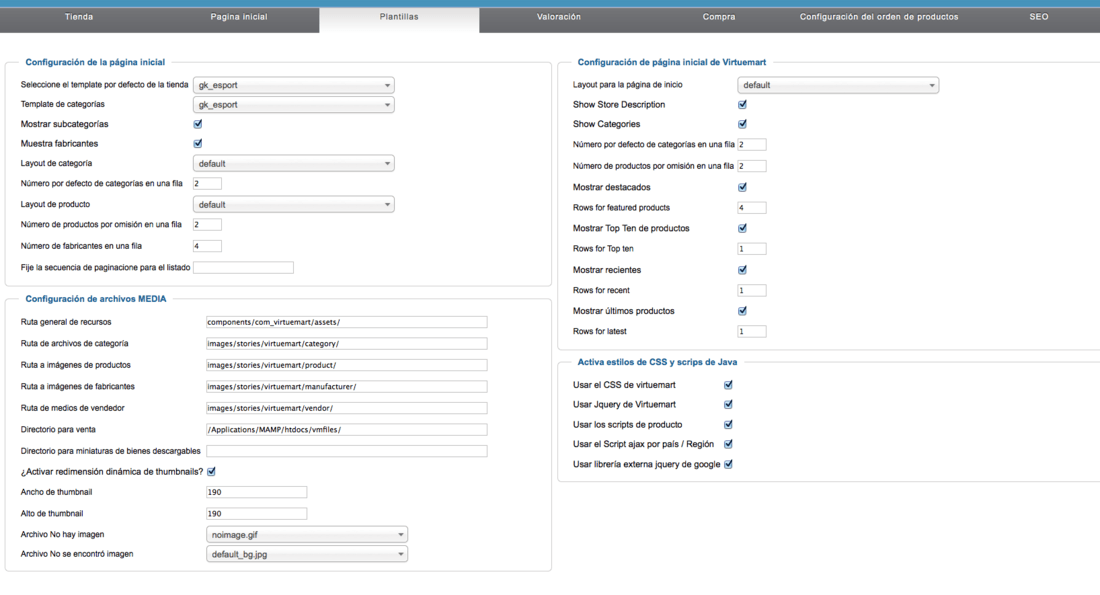Click Ruta de archivos de categoría field
The image size is (1100, 595).
coord(347,344)
